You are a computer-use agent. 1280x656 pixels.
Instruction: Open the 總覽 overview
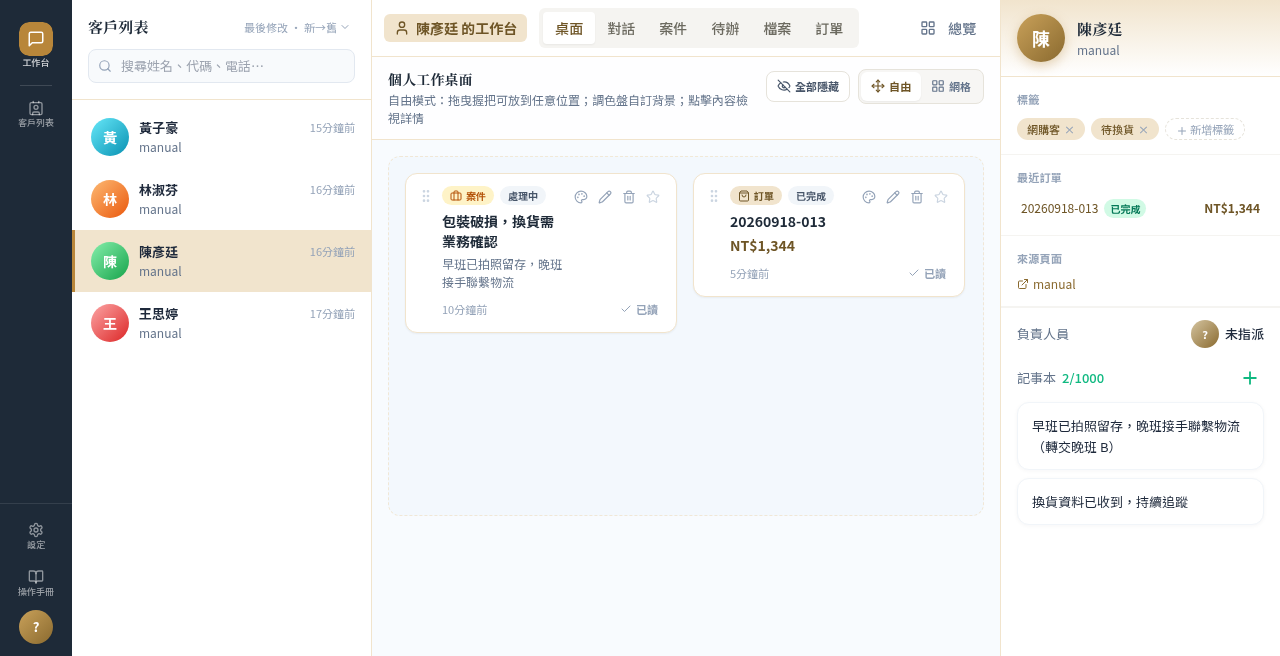point(948,28)
